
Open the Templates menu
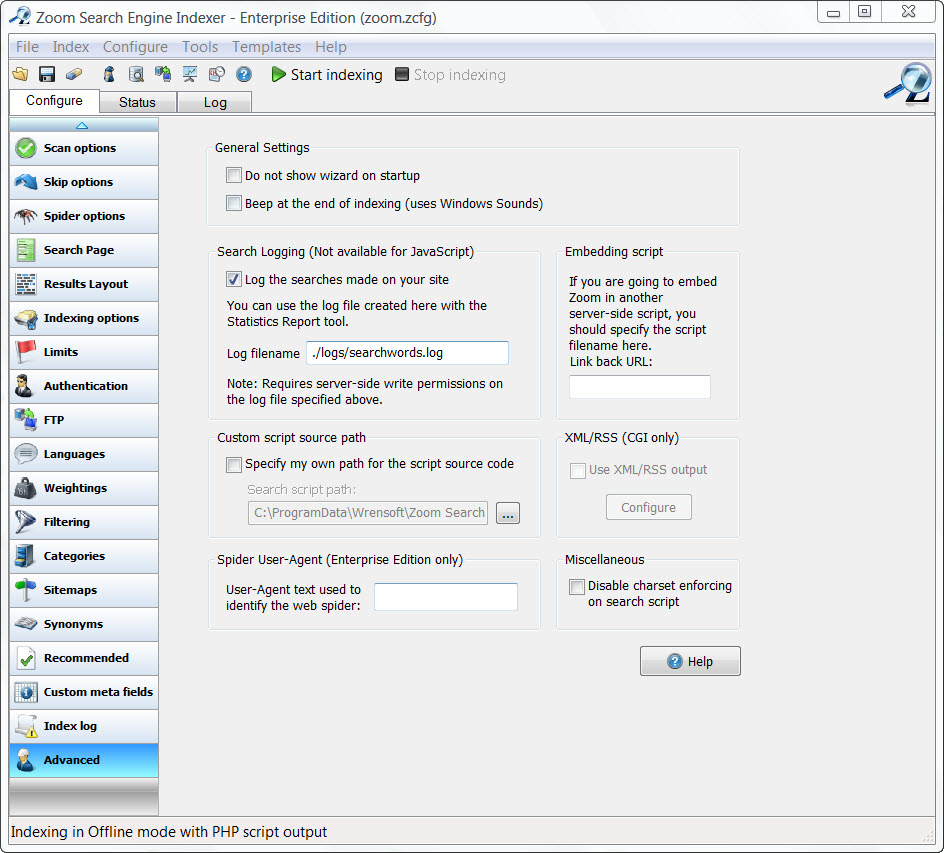pyautogui.click(x=266, y=47)
